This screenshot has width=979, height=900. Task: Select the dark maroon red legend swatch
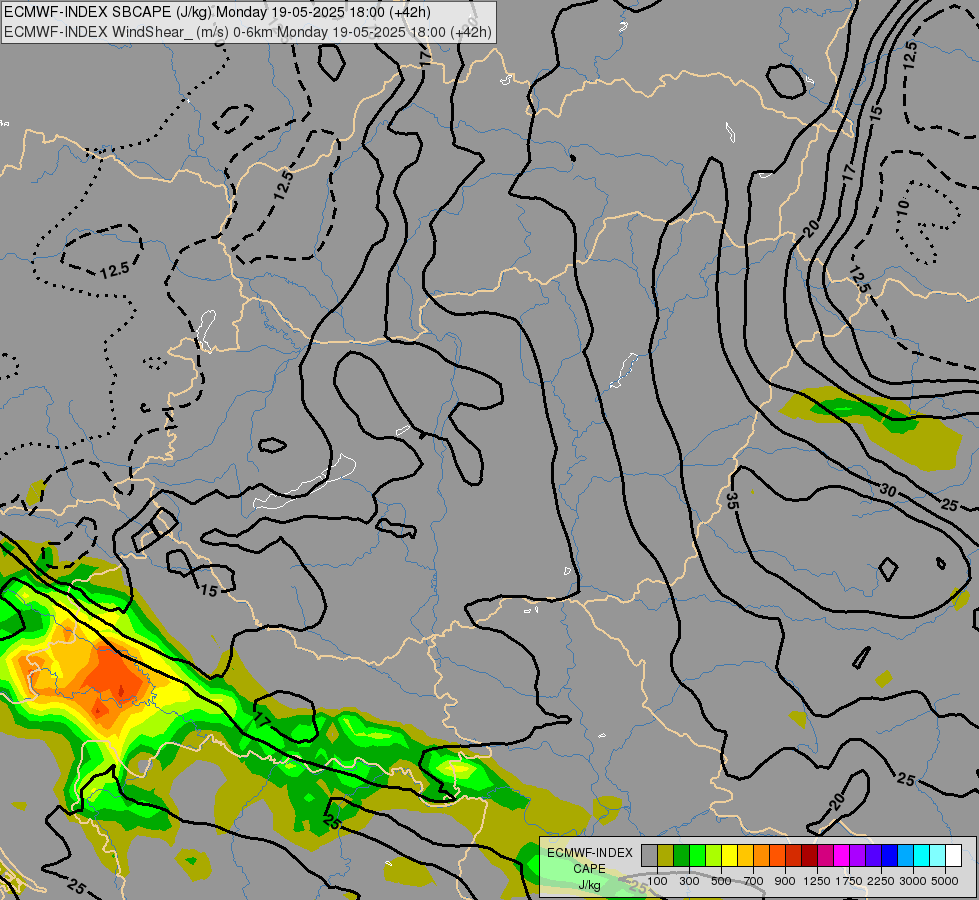[x=809, y=856]
